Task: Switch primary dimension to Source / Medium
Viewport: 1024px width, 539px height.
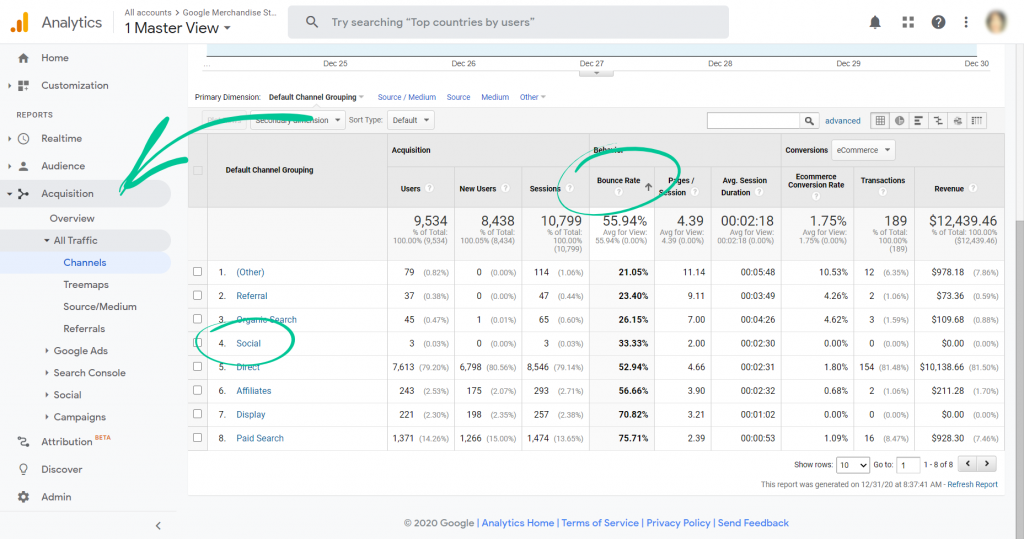Action: tap(407, 97)
